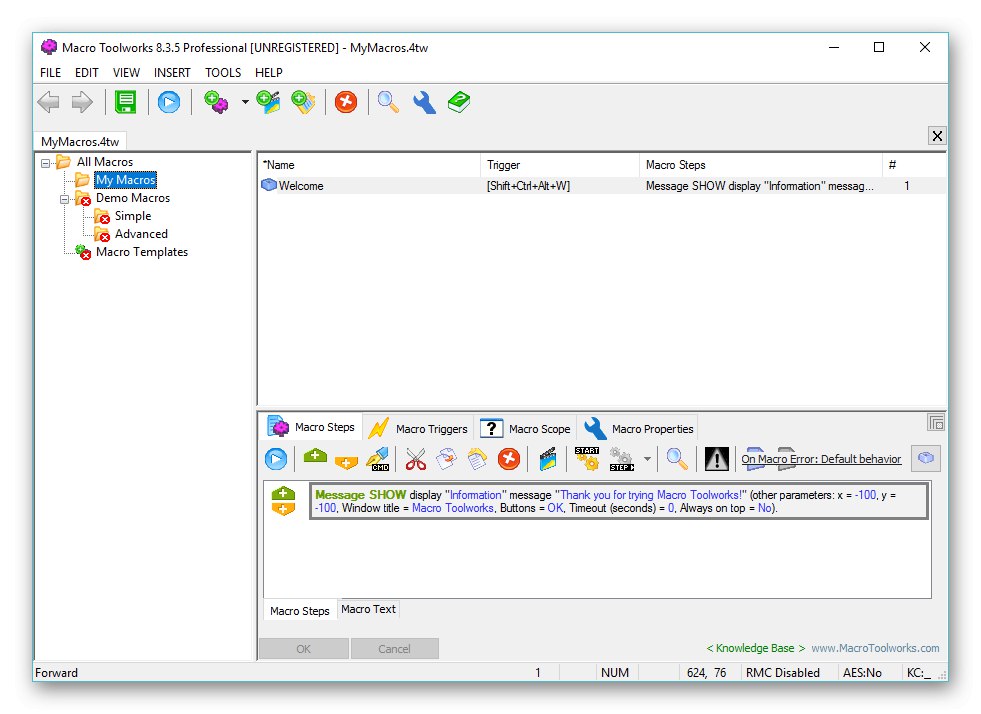Save macro file with green disk icon
This screenshot has height=714, width=981.
(126, 102)
